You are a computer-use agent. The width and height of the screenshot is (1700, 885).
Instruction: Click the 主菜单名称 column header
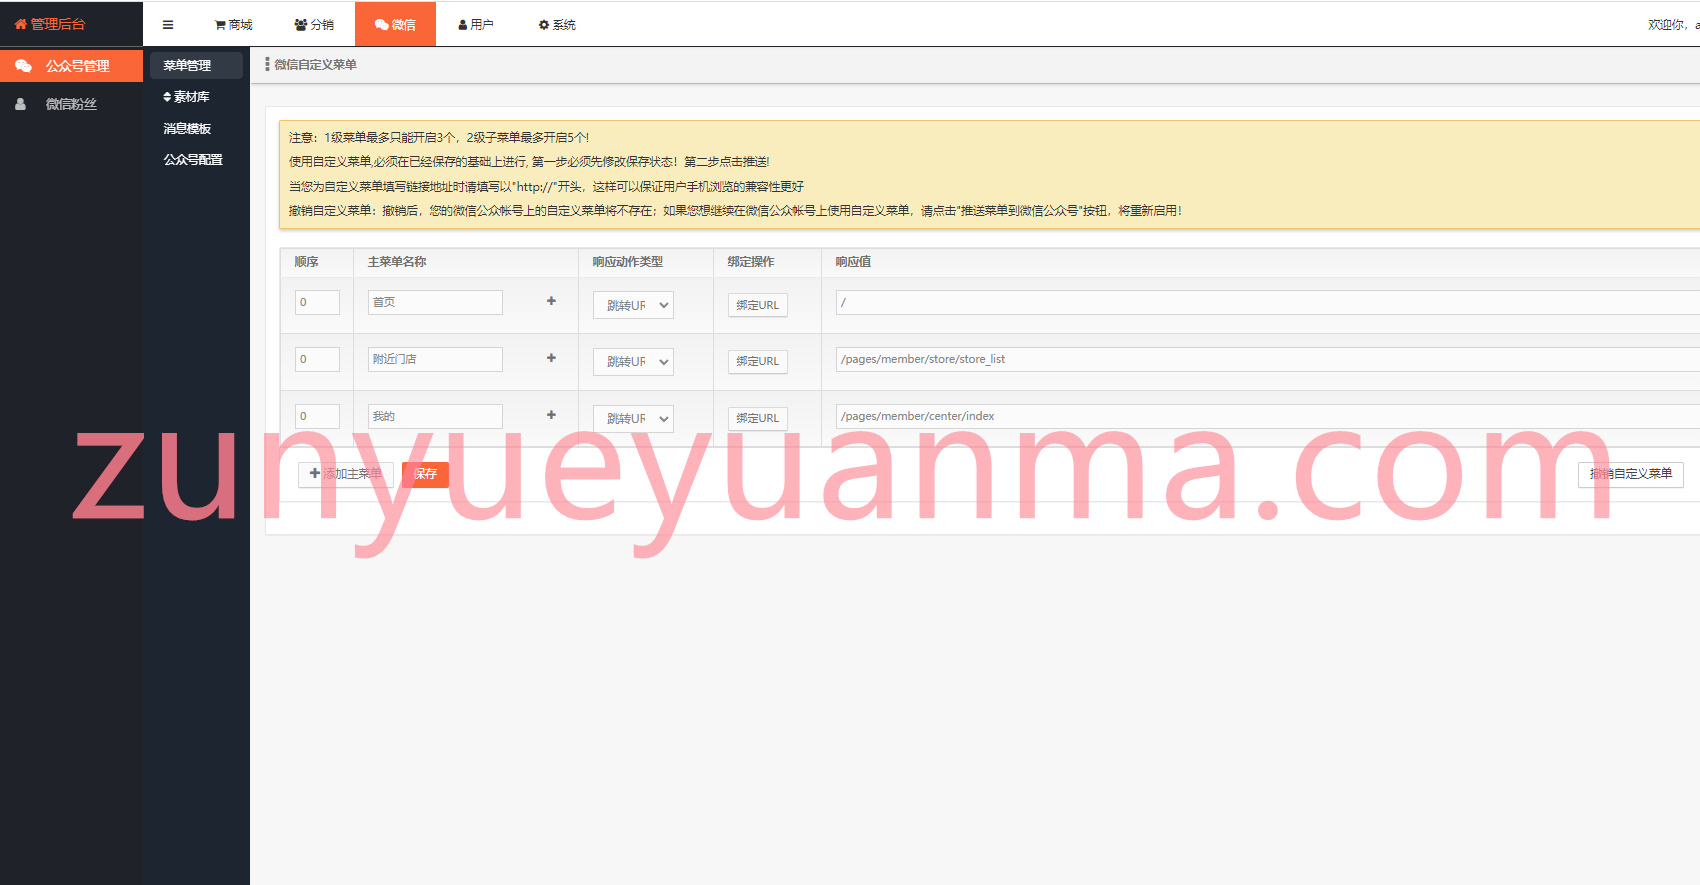(397, 262)
